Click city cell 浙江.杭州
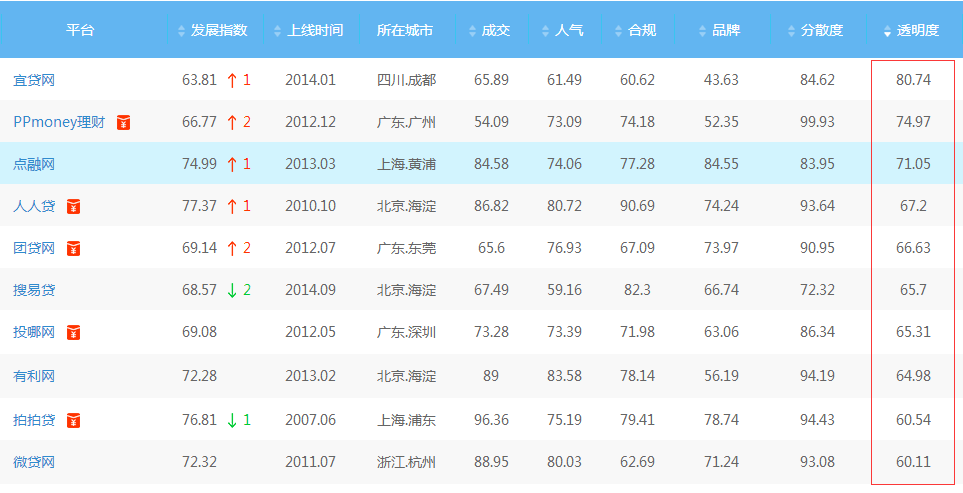The image size is (963, 493). pyautogui.click(x=407, y=462)
